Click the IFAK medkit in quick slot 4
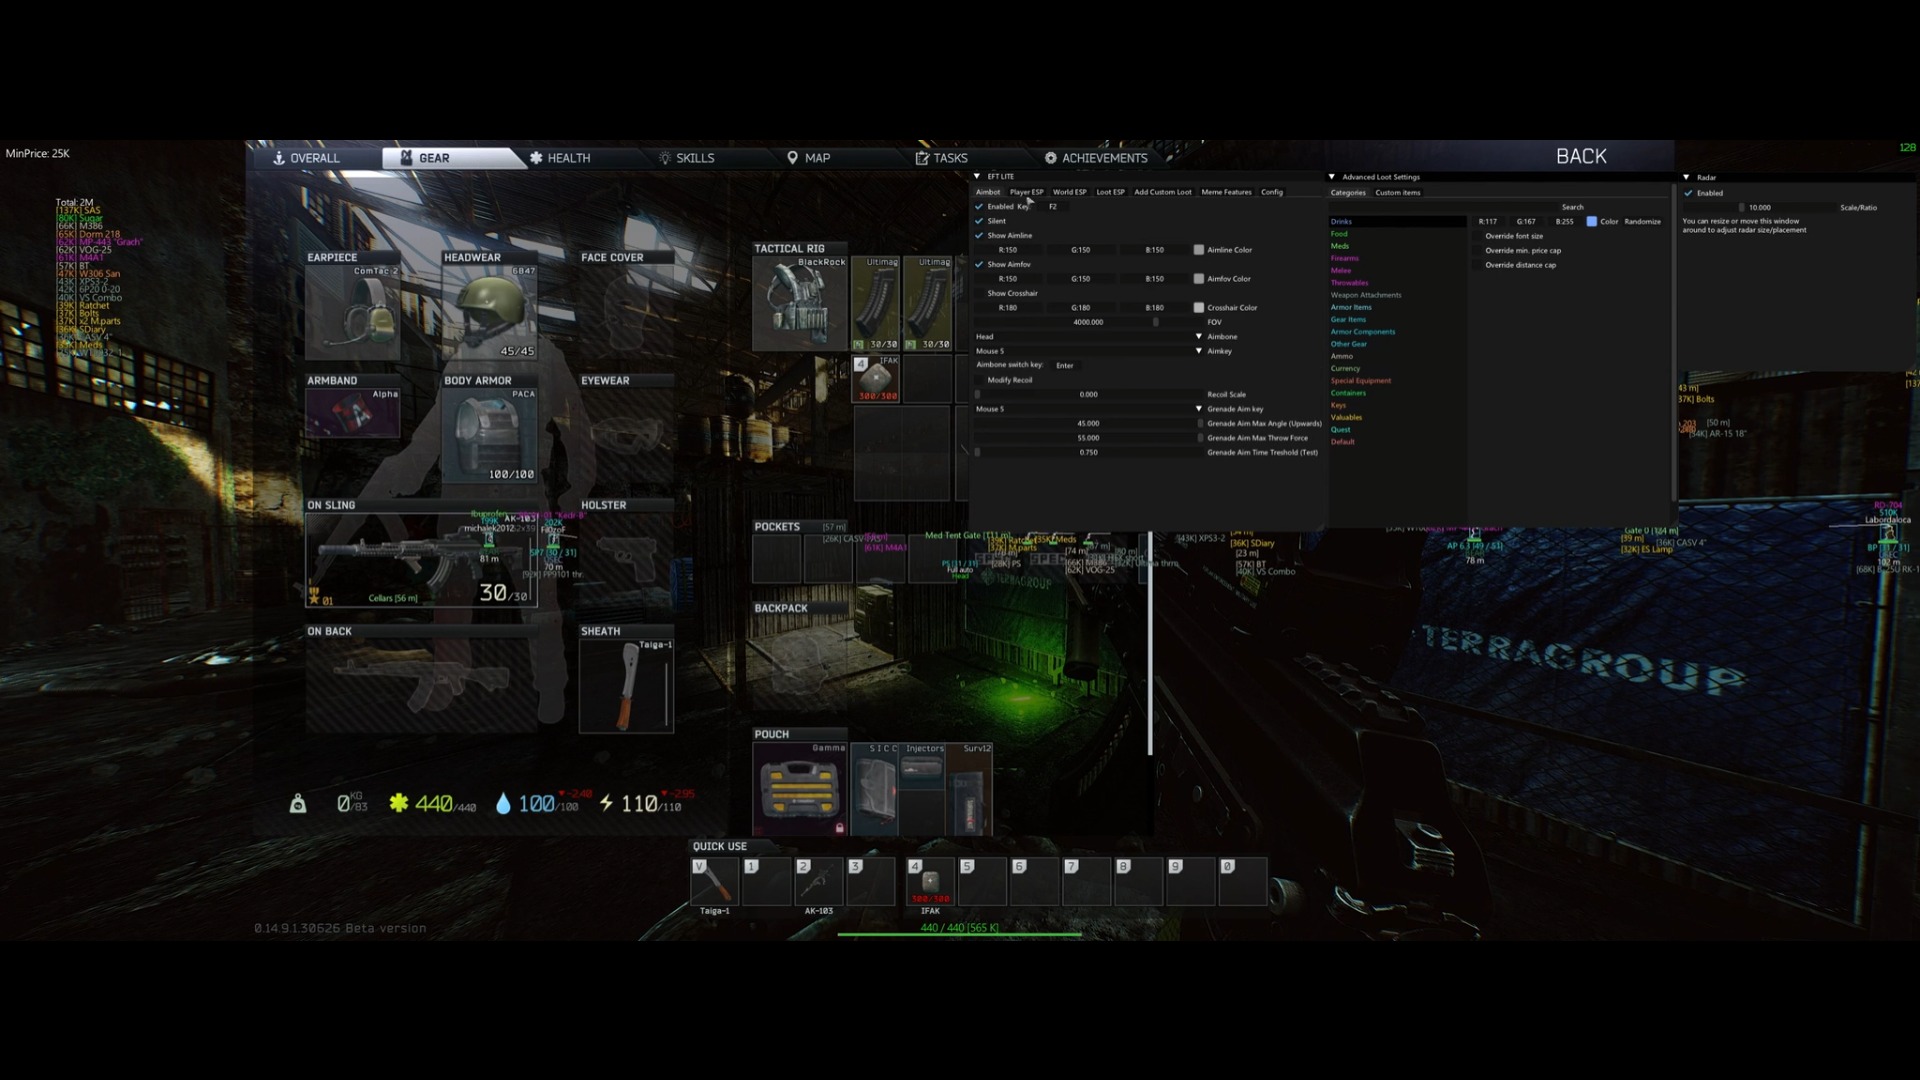Image resolution: width=1920 pixels, height=1080 pixels. pyautogui.click(x=930, y=881)
